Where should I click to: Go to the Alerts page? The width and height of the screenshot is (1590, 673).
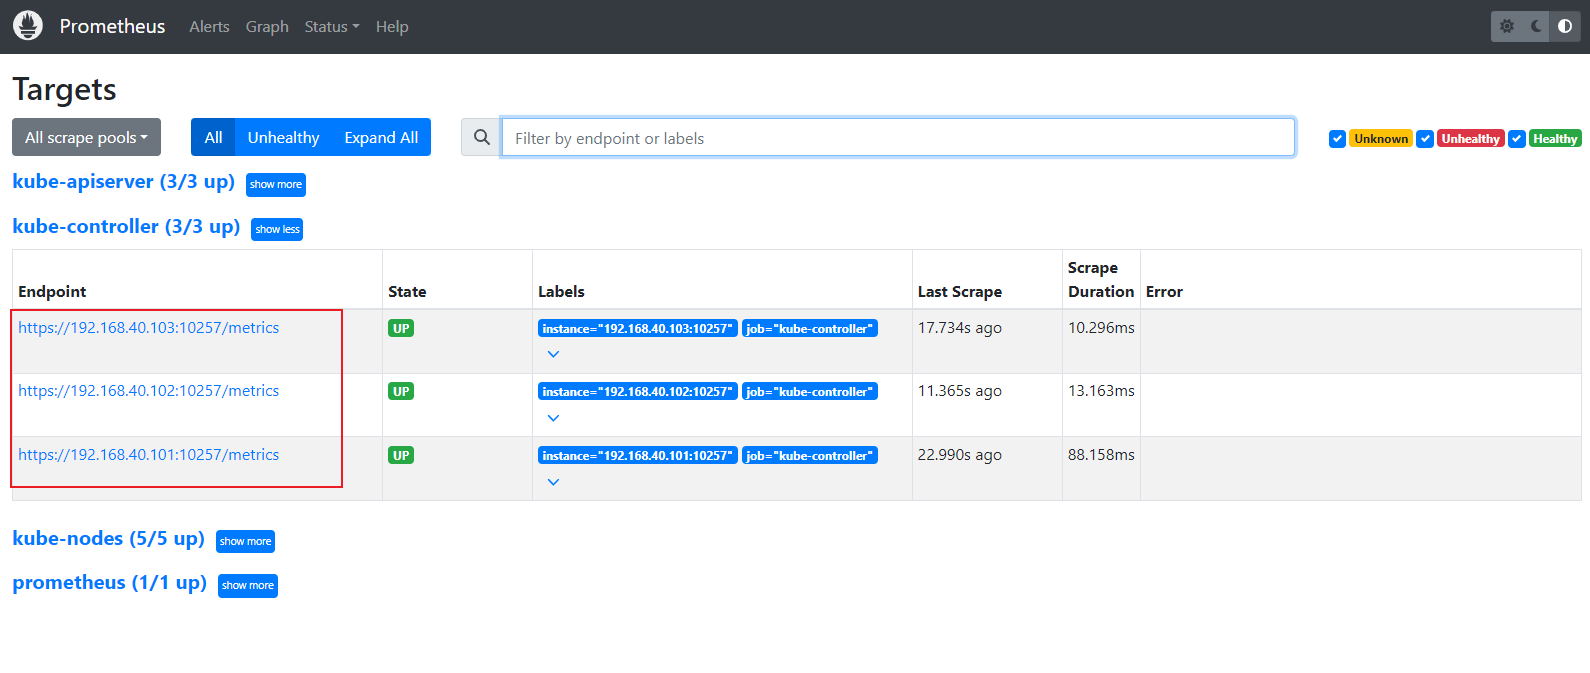click(209, 27)
